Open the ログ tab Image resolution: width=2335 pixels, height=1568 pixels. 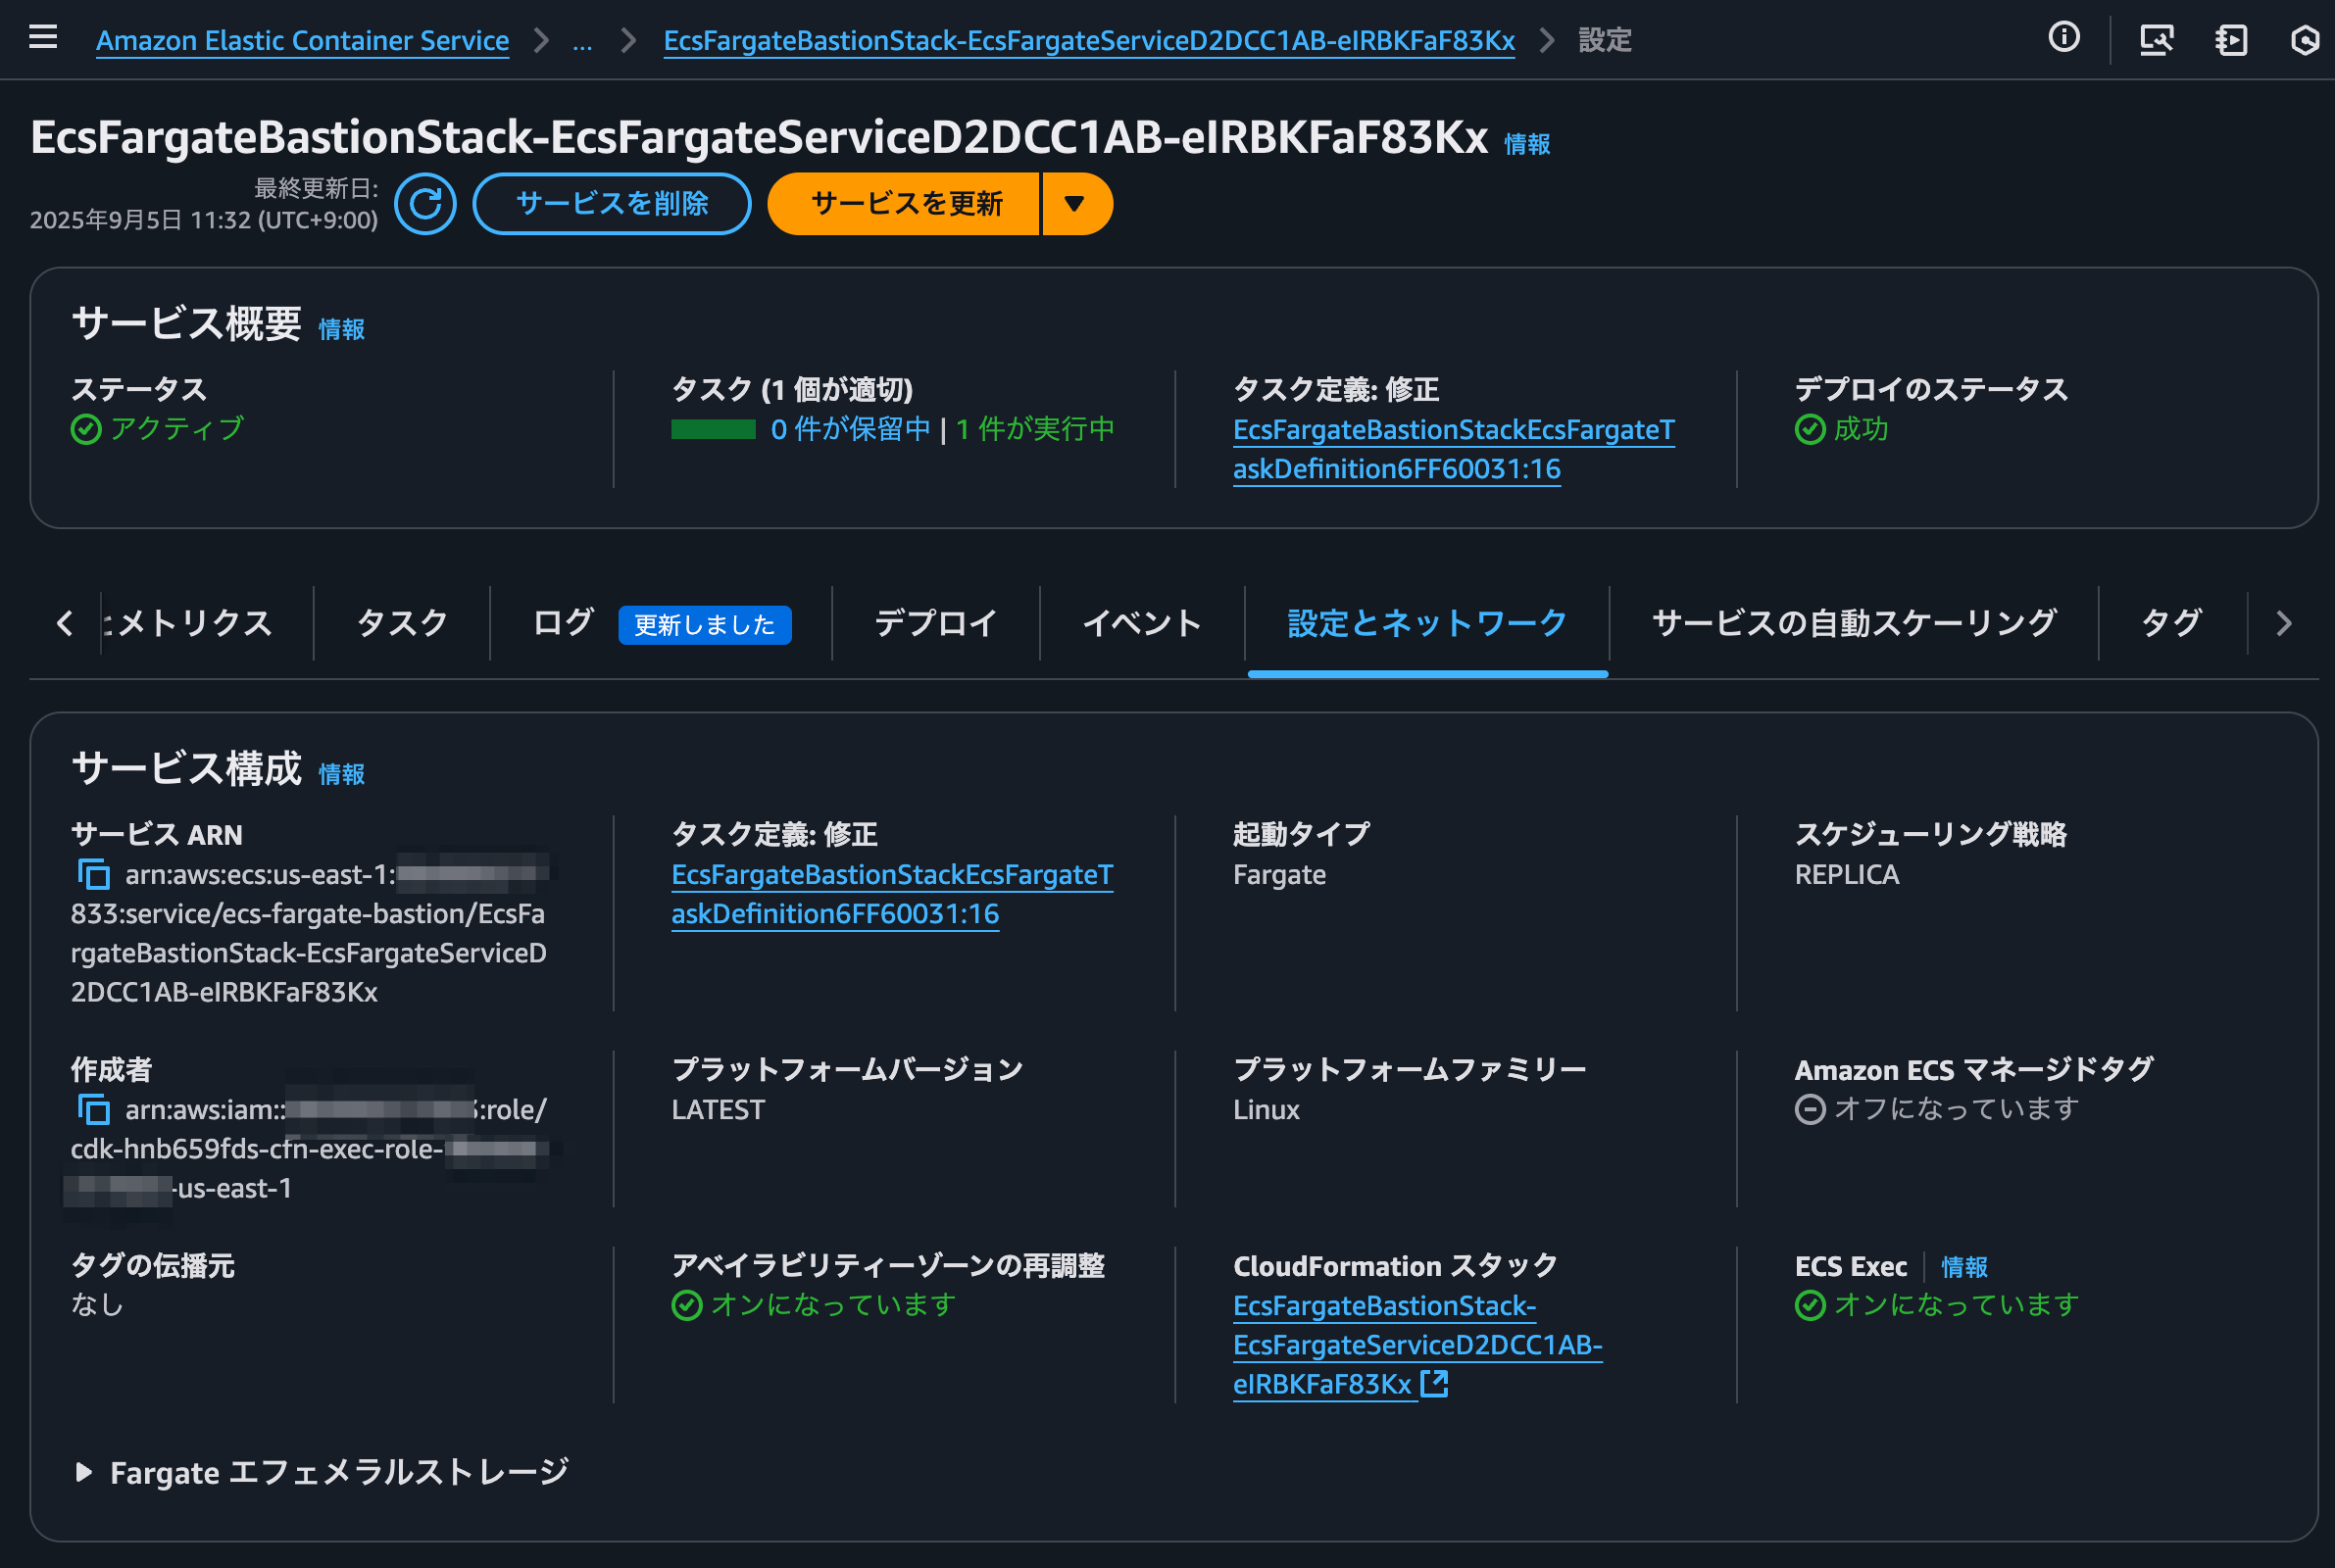pyautogui.click(x=563, y=623)
